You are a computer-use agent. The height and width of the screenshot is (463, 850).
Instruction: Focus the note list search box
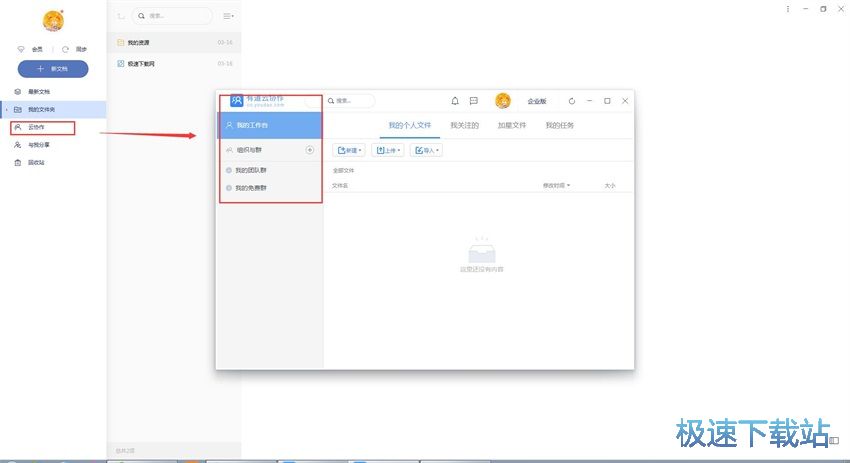point(172,16)
